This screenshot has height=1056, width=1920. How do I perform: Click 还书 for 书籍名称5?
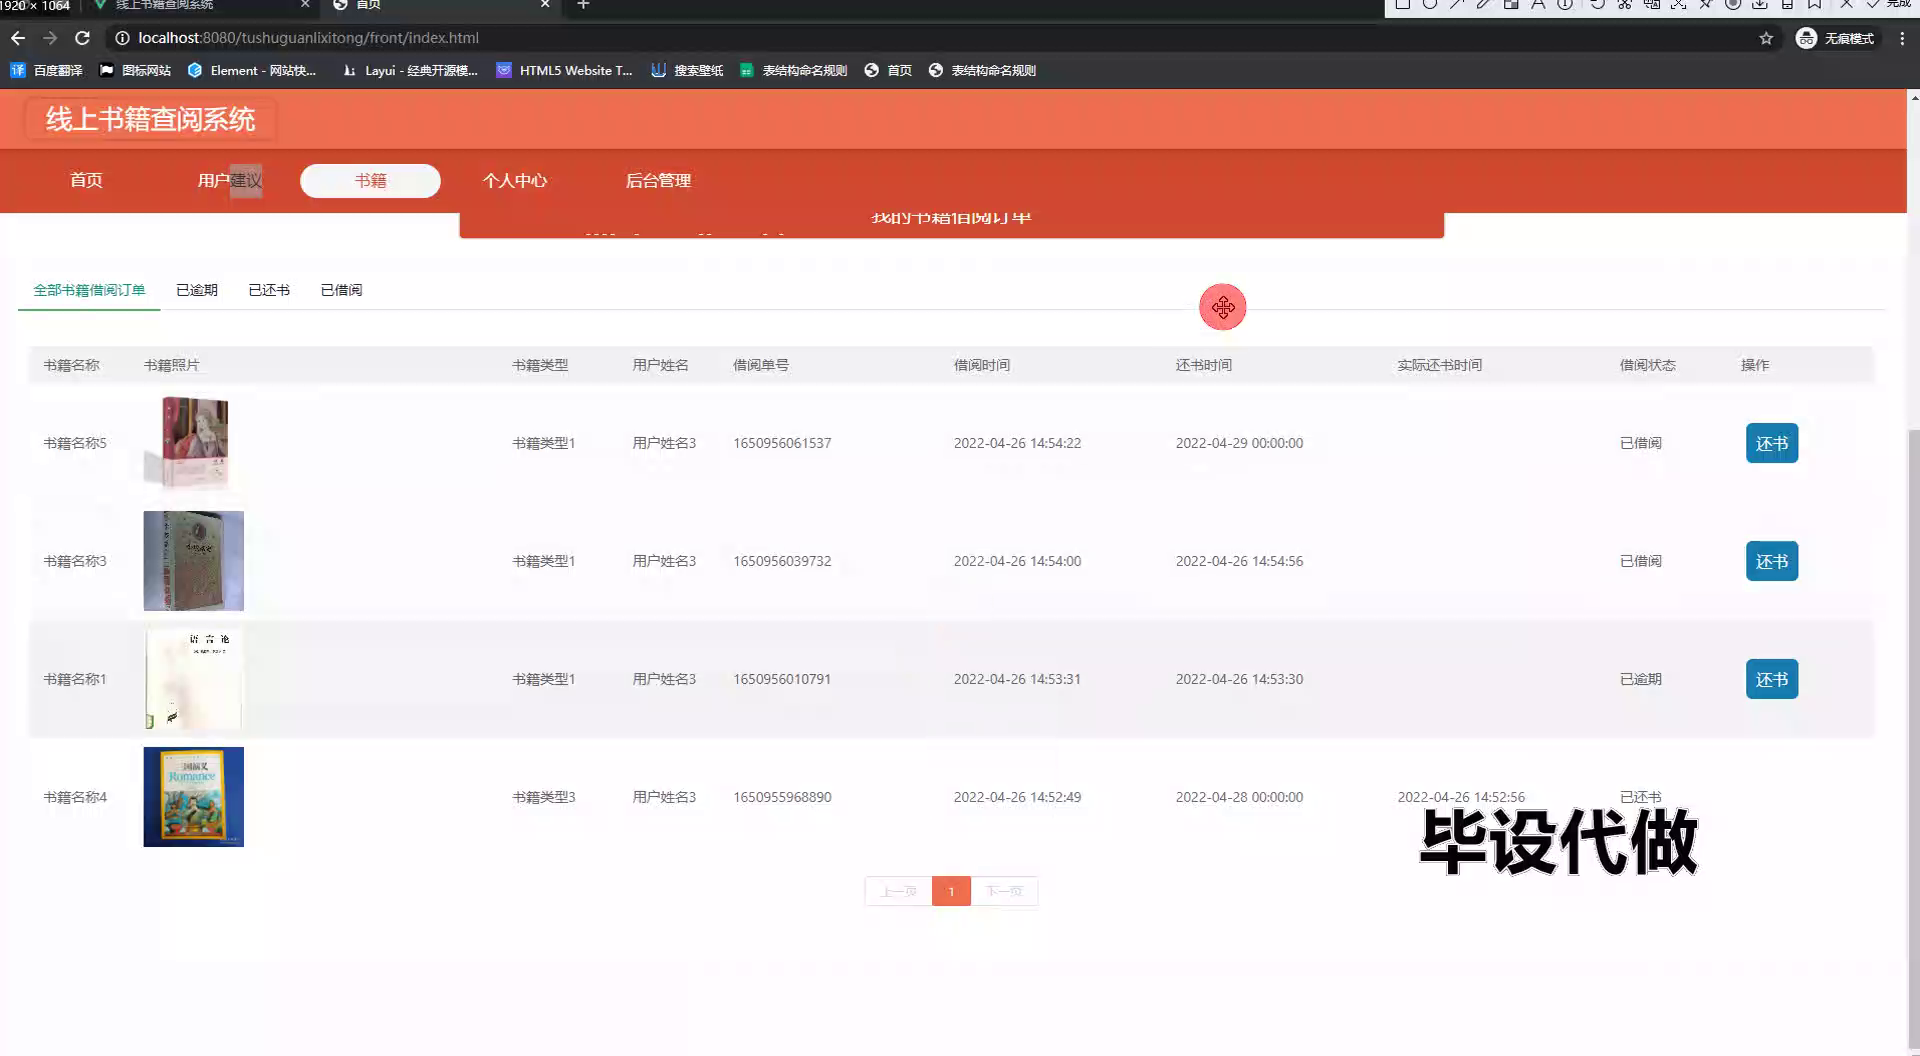pos(1772,443)
